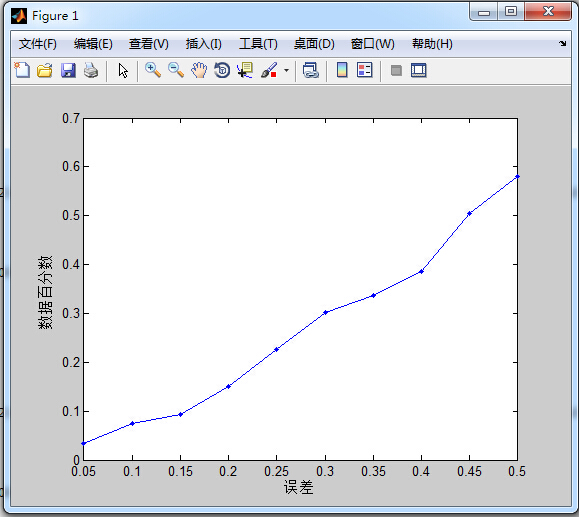Select the Pan hand tool
This screenshot has height=517, width=579.
[x=199, y=70]
